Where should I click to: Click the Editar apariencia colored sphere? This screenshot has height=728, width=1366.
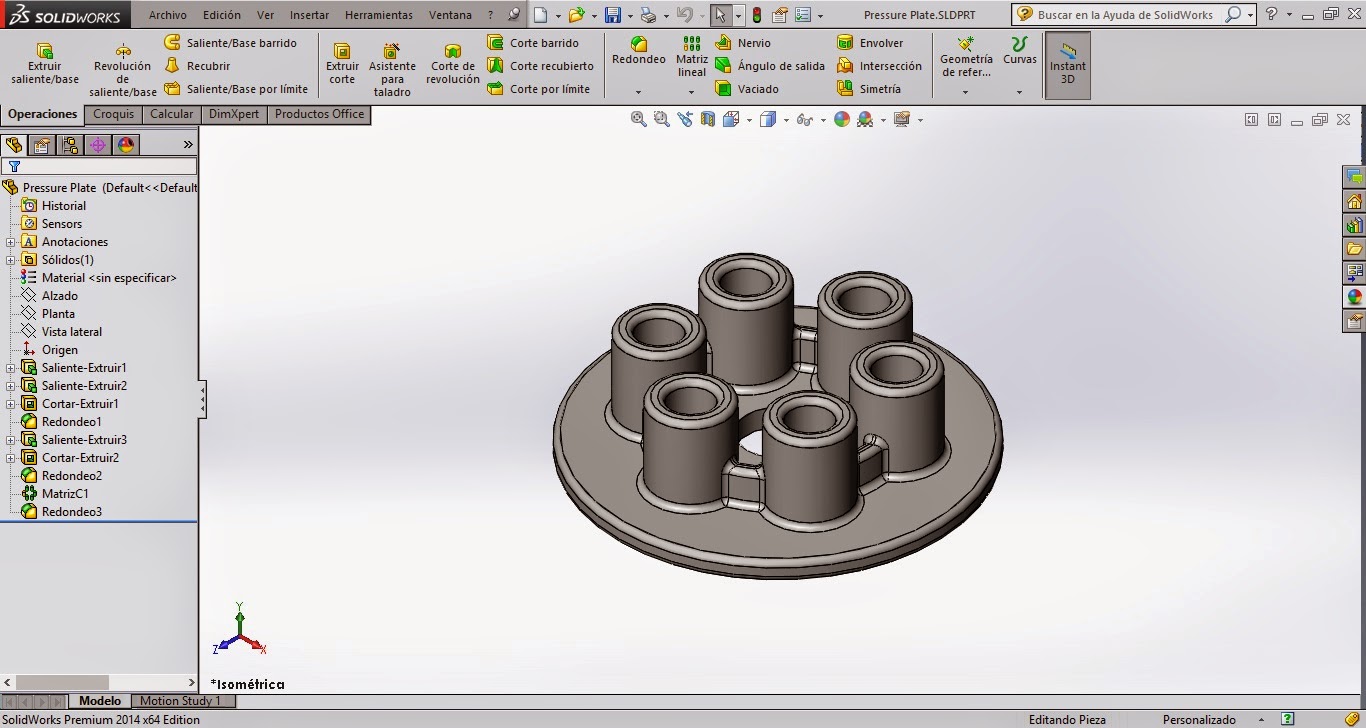click(x=842, y=119)
